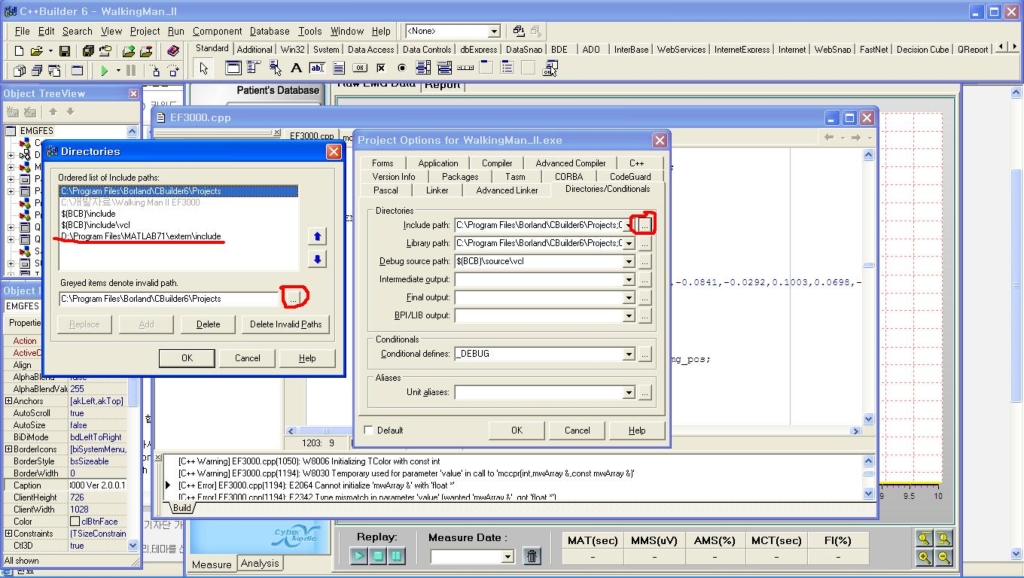
Task: Click the clBtnFace Color property swatch
Action: pyautogui.click(x=75, y=521)
